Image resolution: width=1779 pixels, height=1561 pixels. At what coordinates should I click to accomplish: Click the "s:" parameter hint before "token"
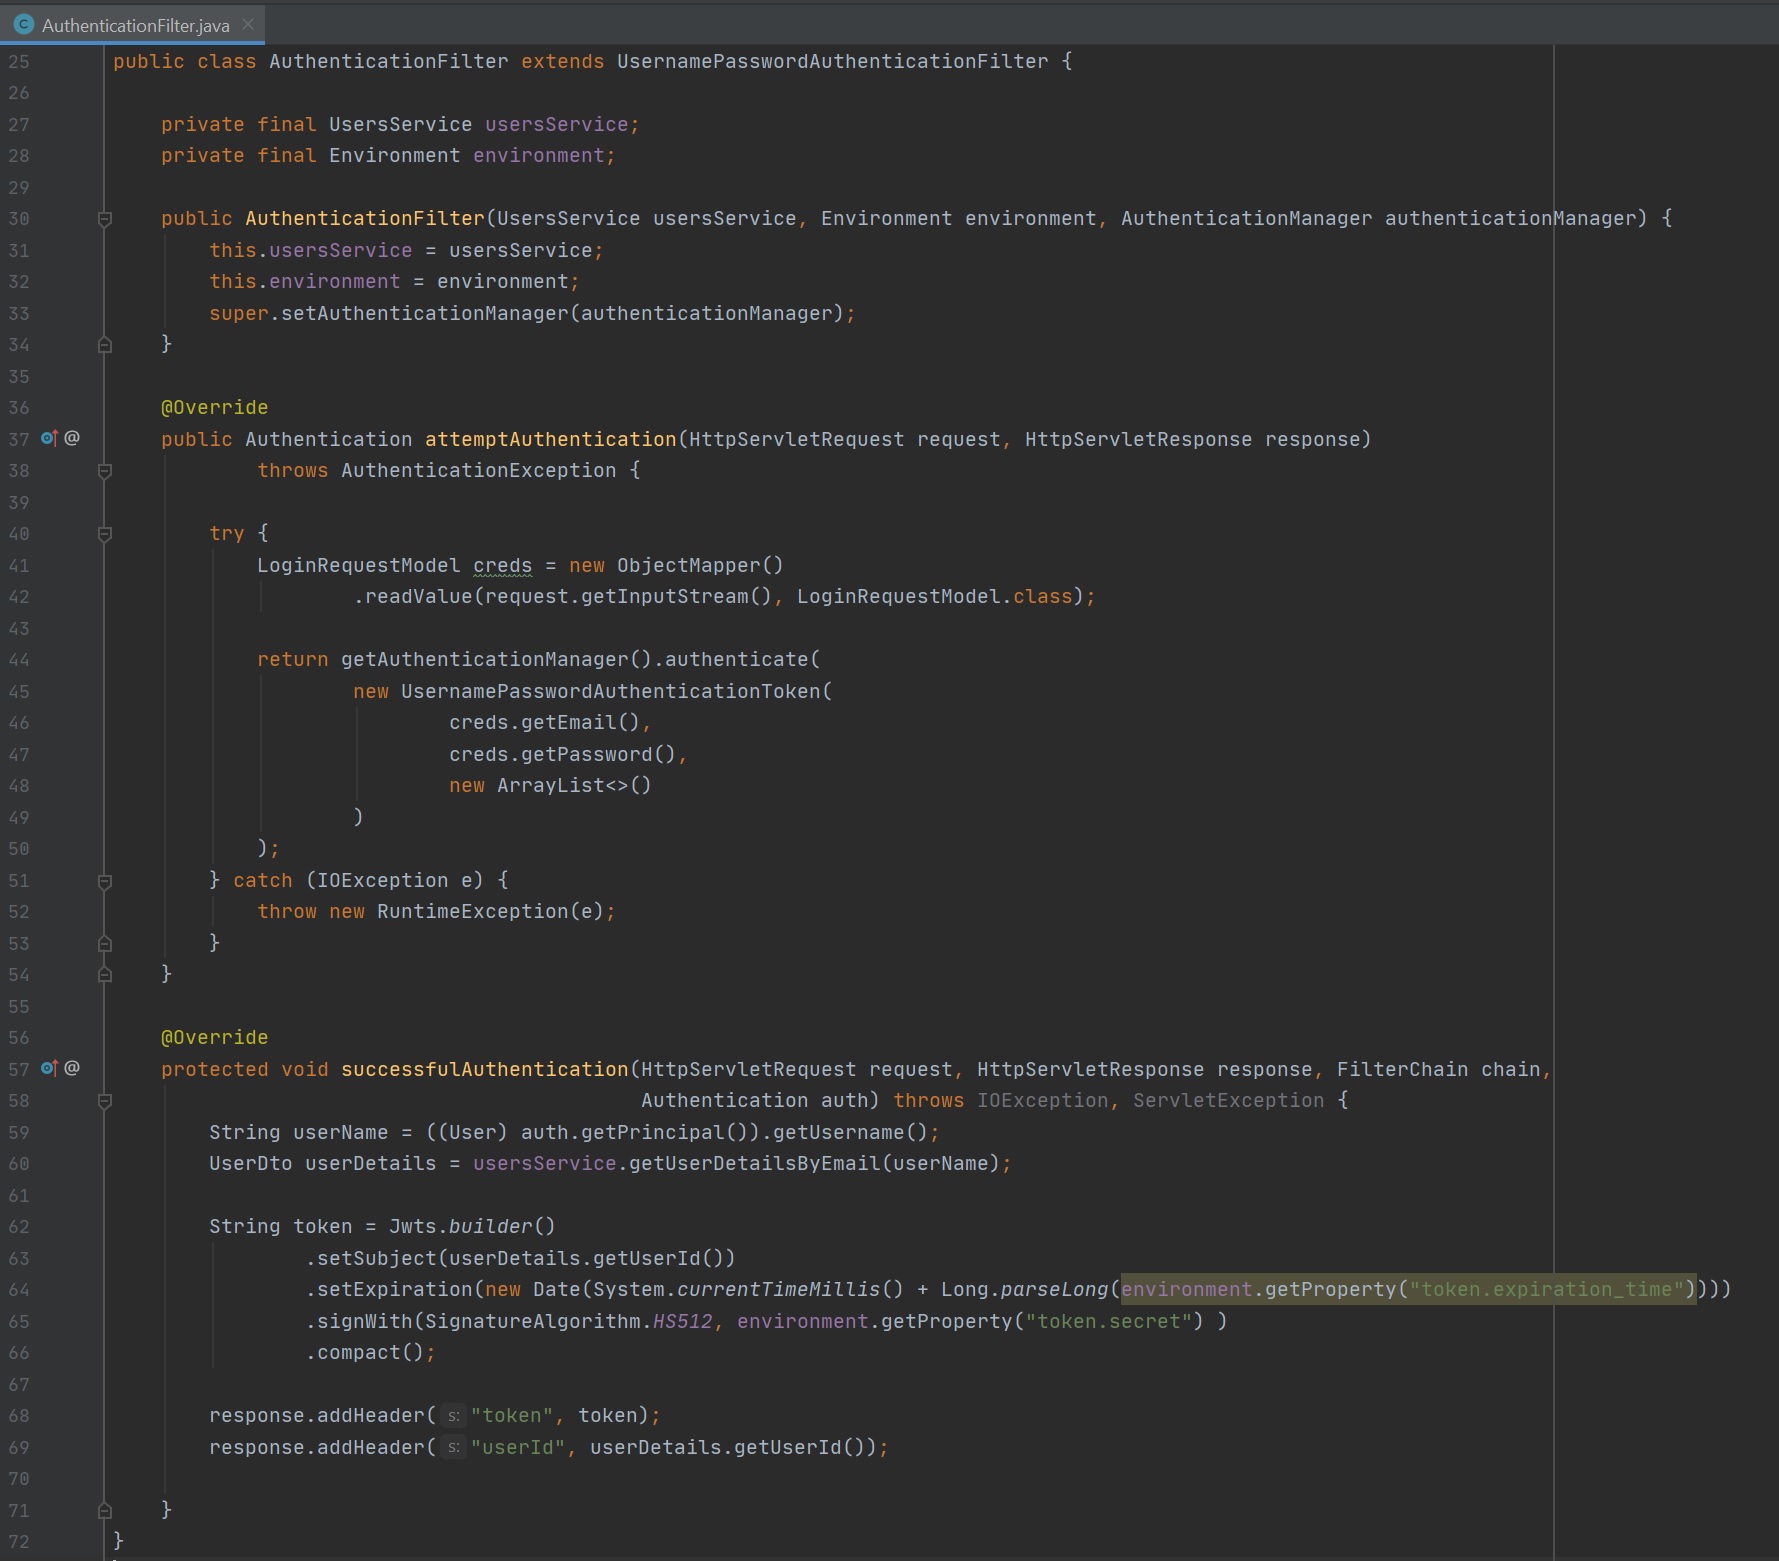[x=453, y=1416]
